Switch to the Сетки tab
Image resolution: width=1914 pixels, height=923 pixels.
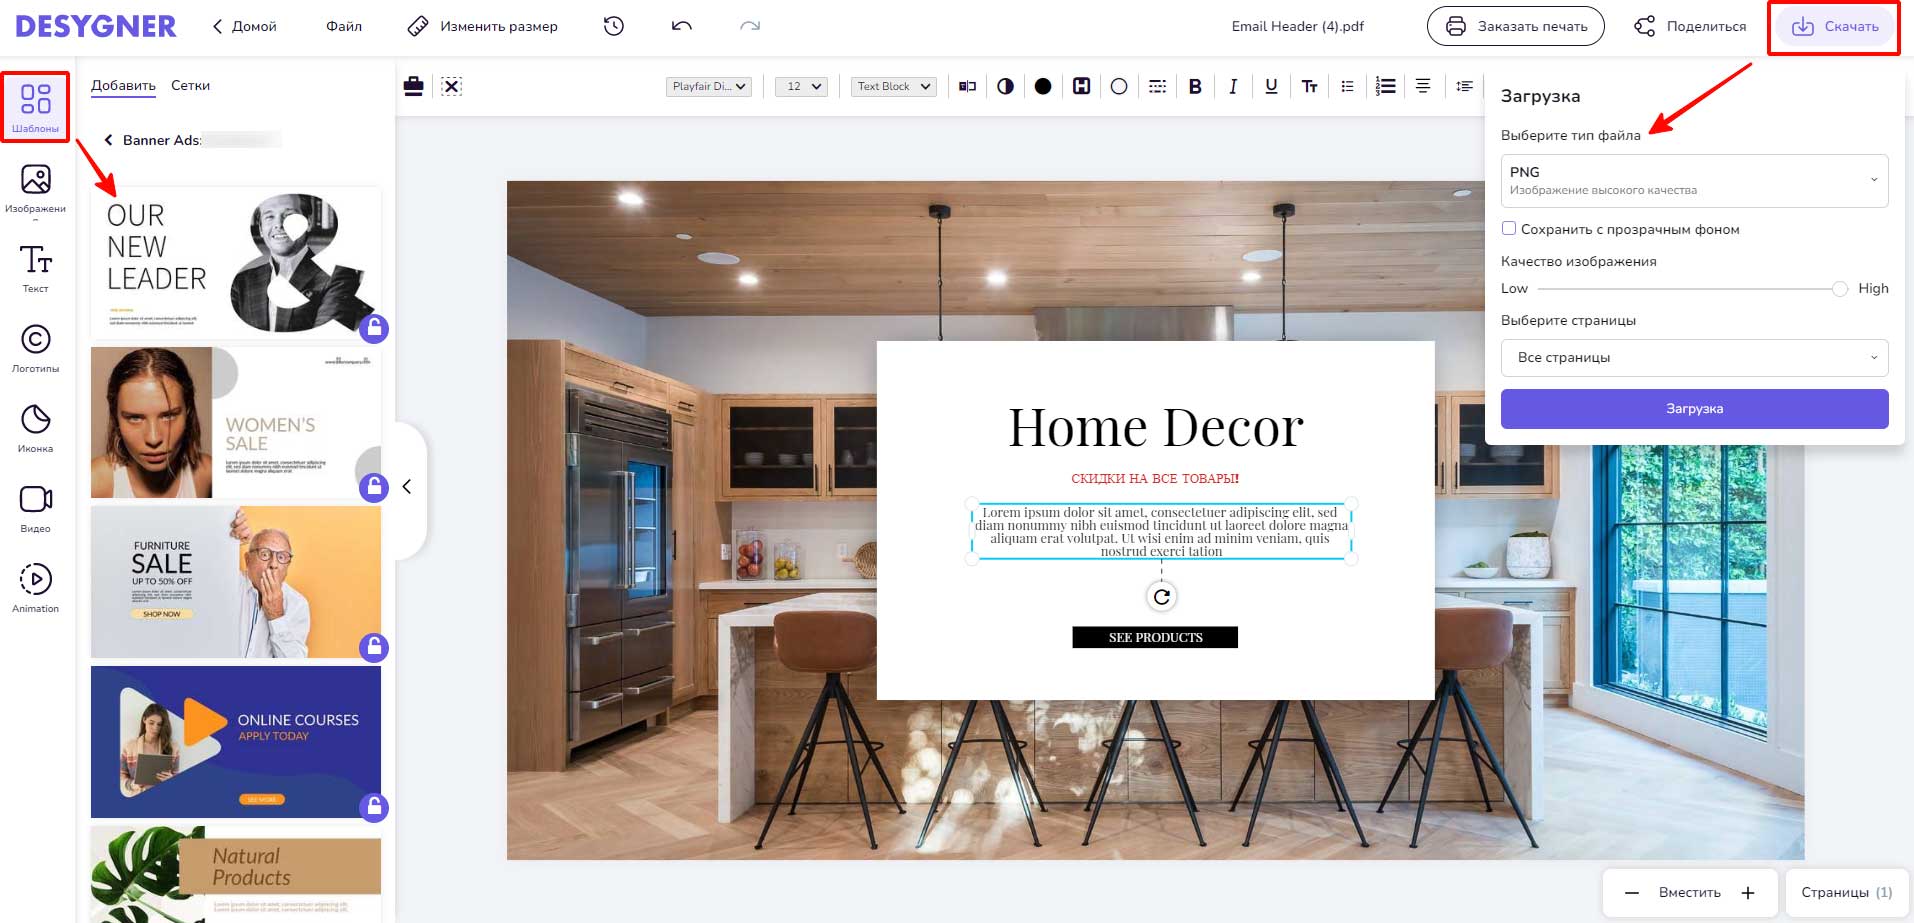tap(190, 86)
